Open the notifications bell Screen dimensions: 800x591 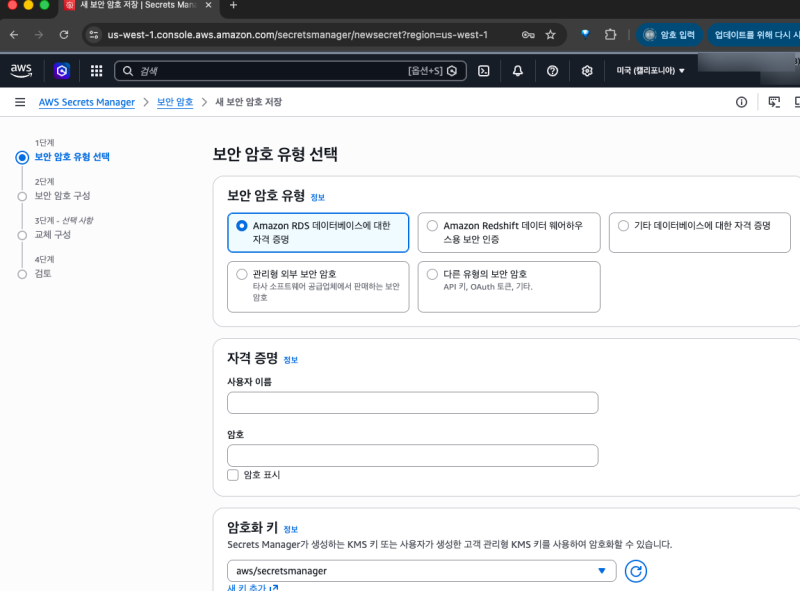[x=518, y=71]
